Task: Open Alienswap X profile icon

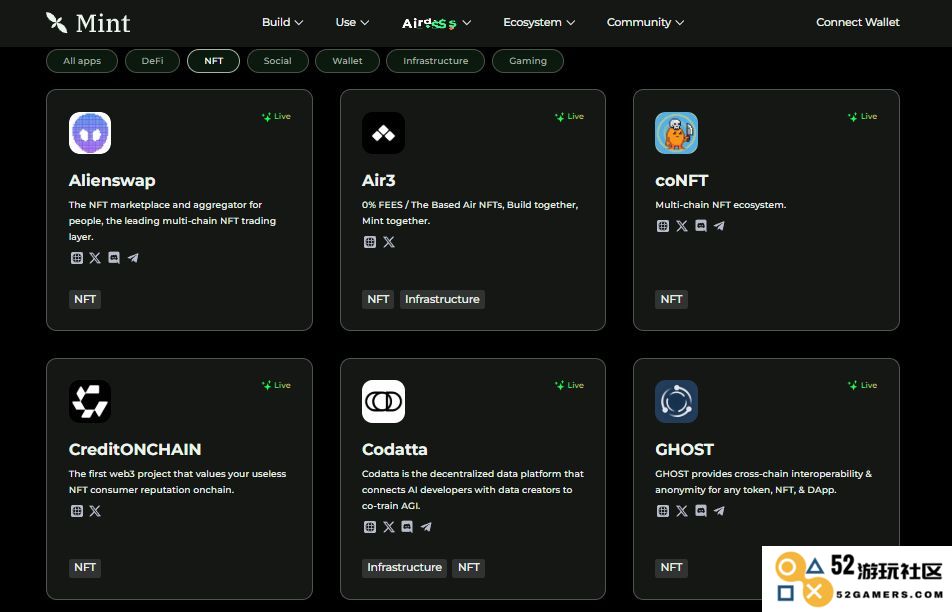Action: [x=95, y=258]
